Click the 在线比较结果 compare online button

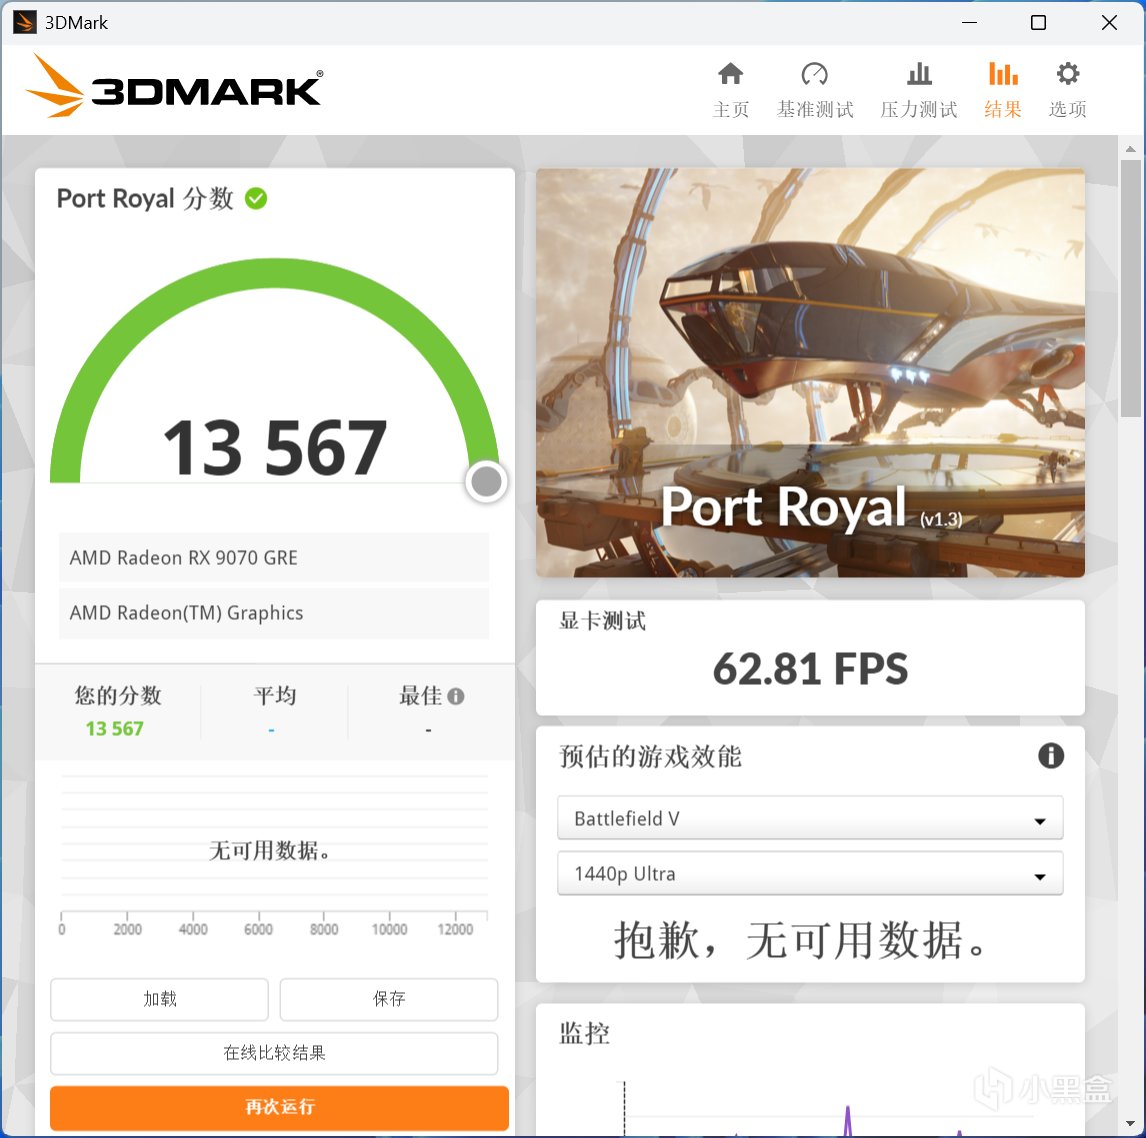point(274,1052)
